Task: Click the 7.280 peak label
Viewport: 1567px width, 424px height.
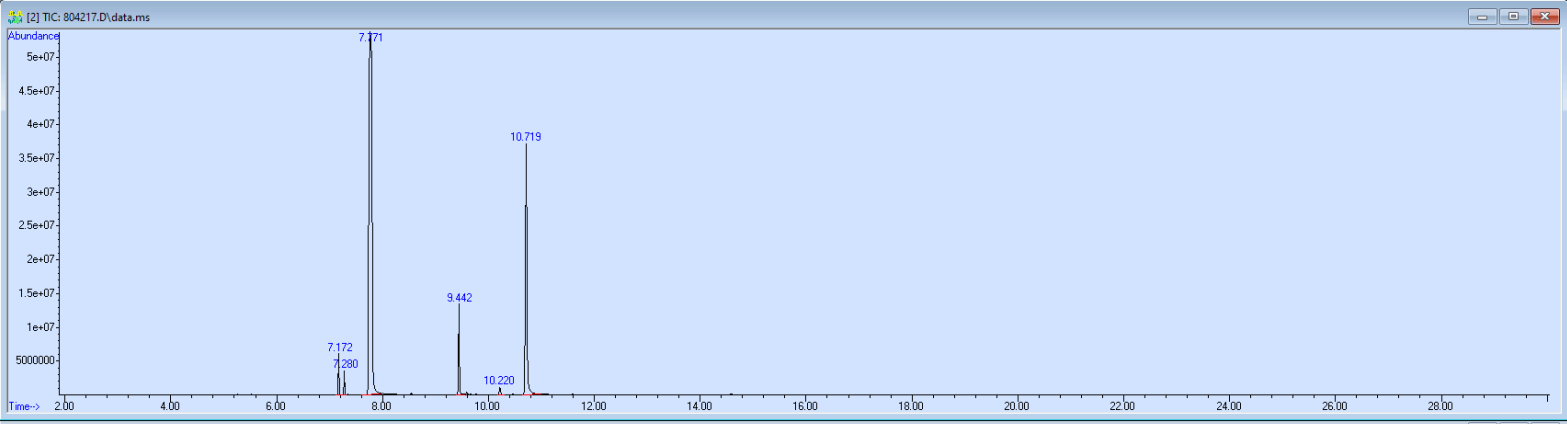Action: coord(345,364)
